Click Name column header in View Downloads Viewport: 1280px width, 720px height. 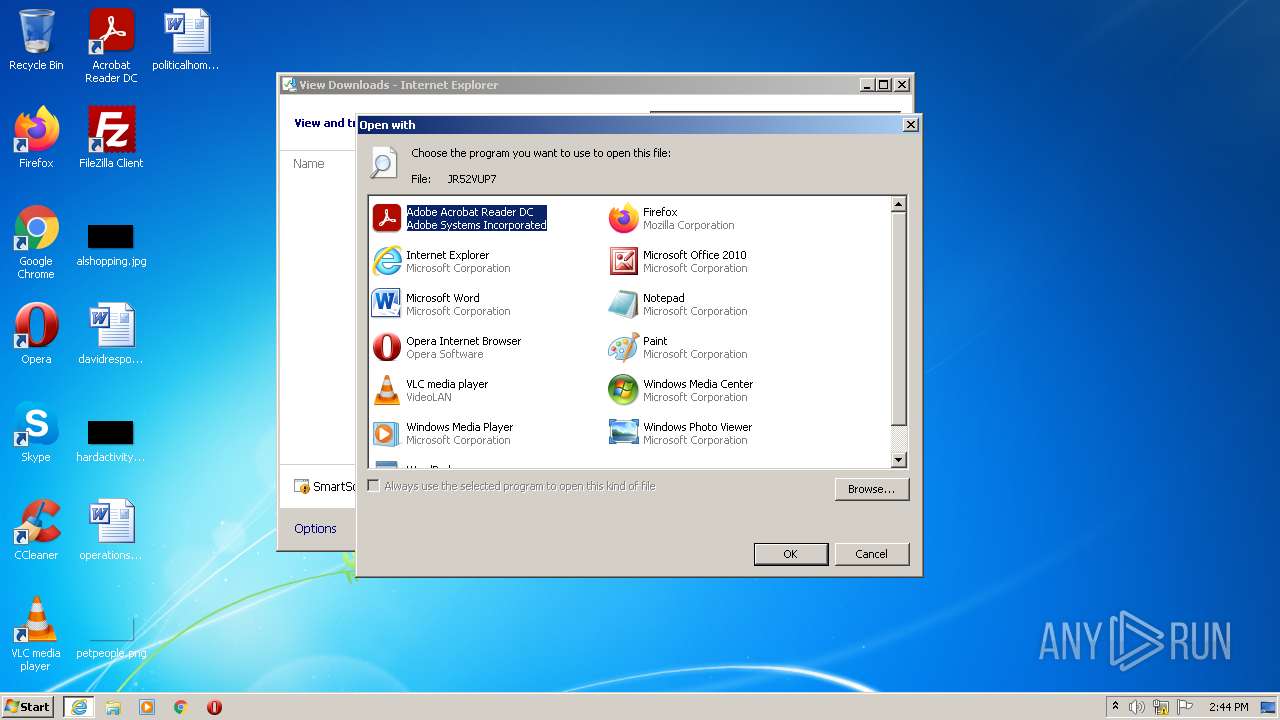(x=309, y=164)
